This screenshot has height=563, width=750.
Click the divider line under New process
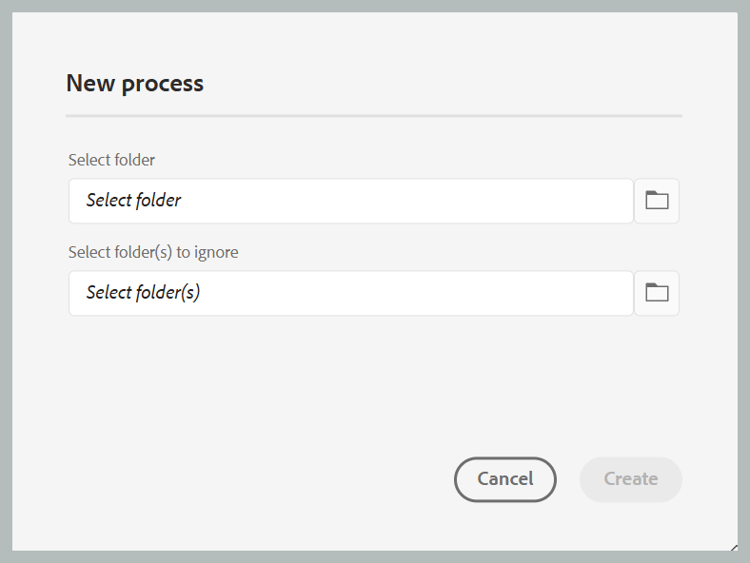(x=374, y=116)
